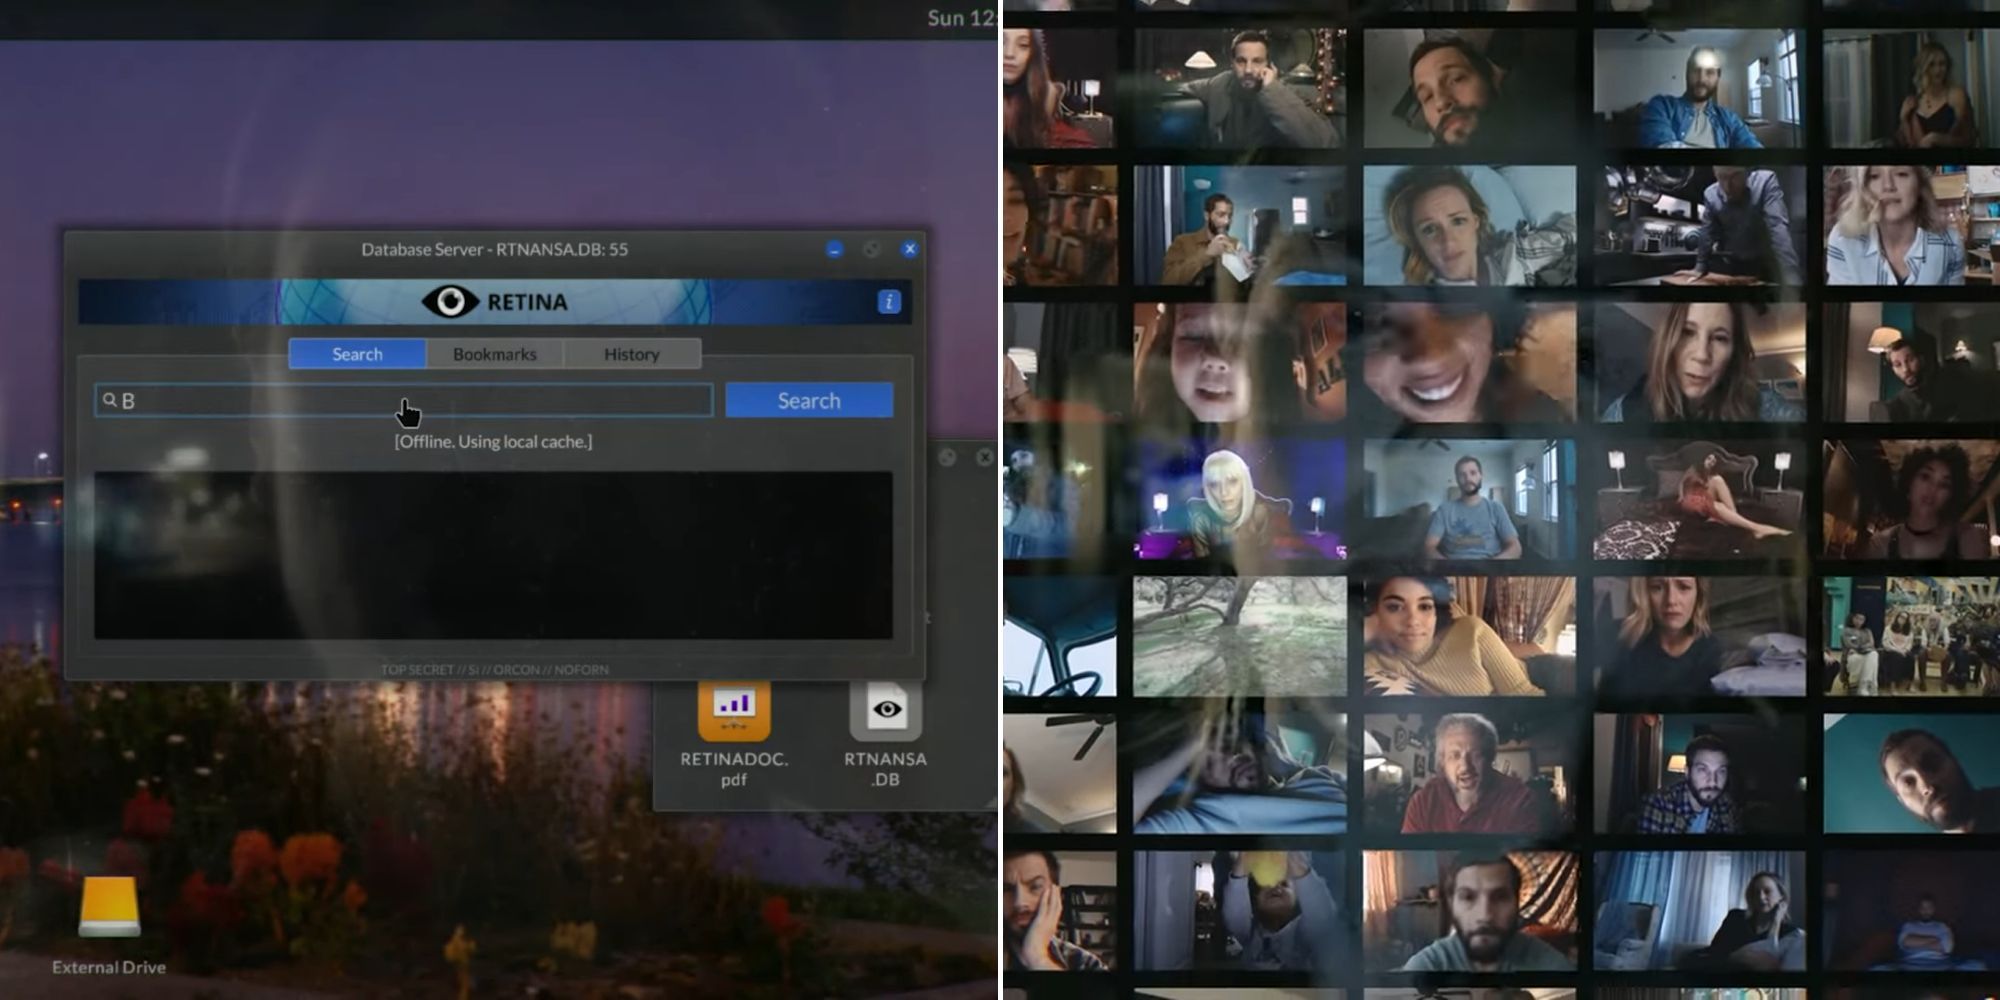2000x1000 pixels.
Task: Close the background file window behind RETINA
Action: (x=984, y=457)
